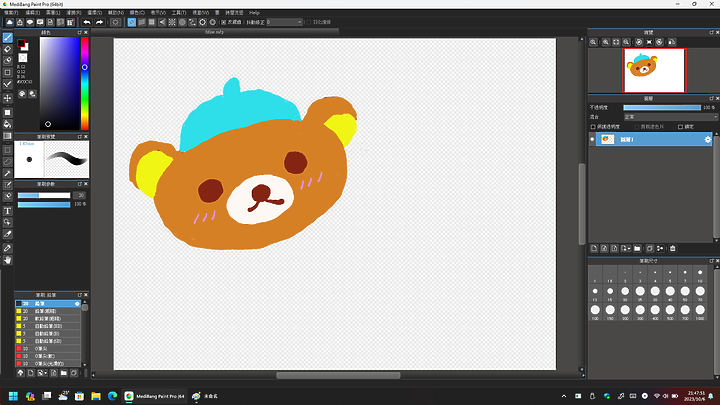Toggle the checkbox right of the correction dropdown
Viewport: 720px width, 405px height.
tap(309, 22)
